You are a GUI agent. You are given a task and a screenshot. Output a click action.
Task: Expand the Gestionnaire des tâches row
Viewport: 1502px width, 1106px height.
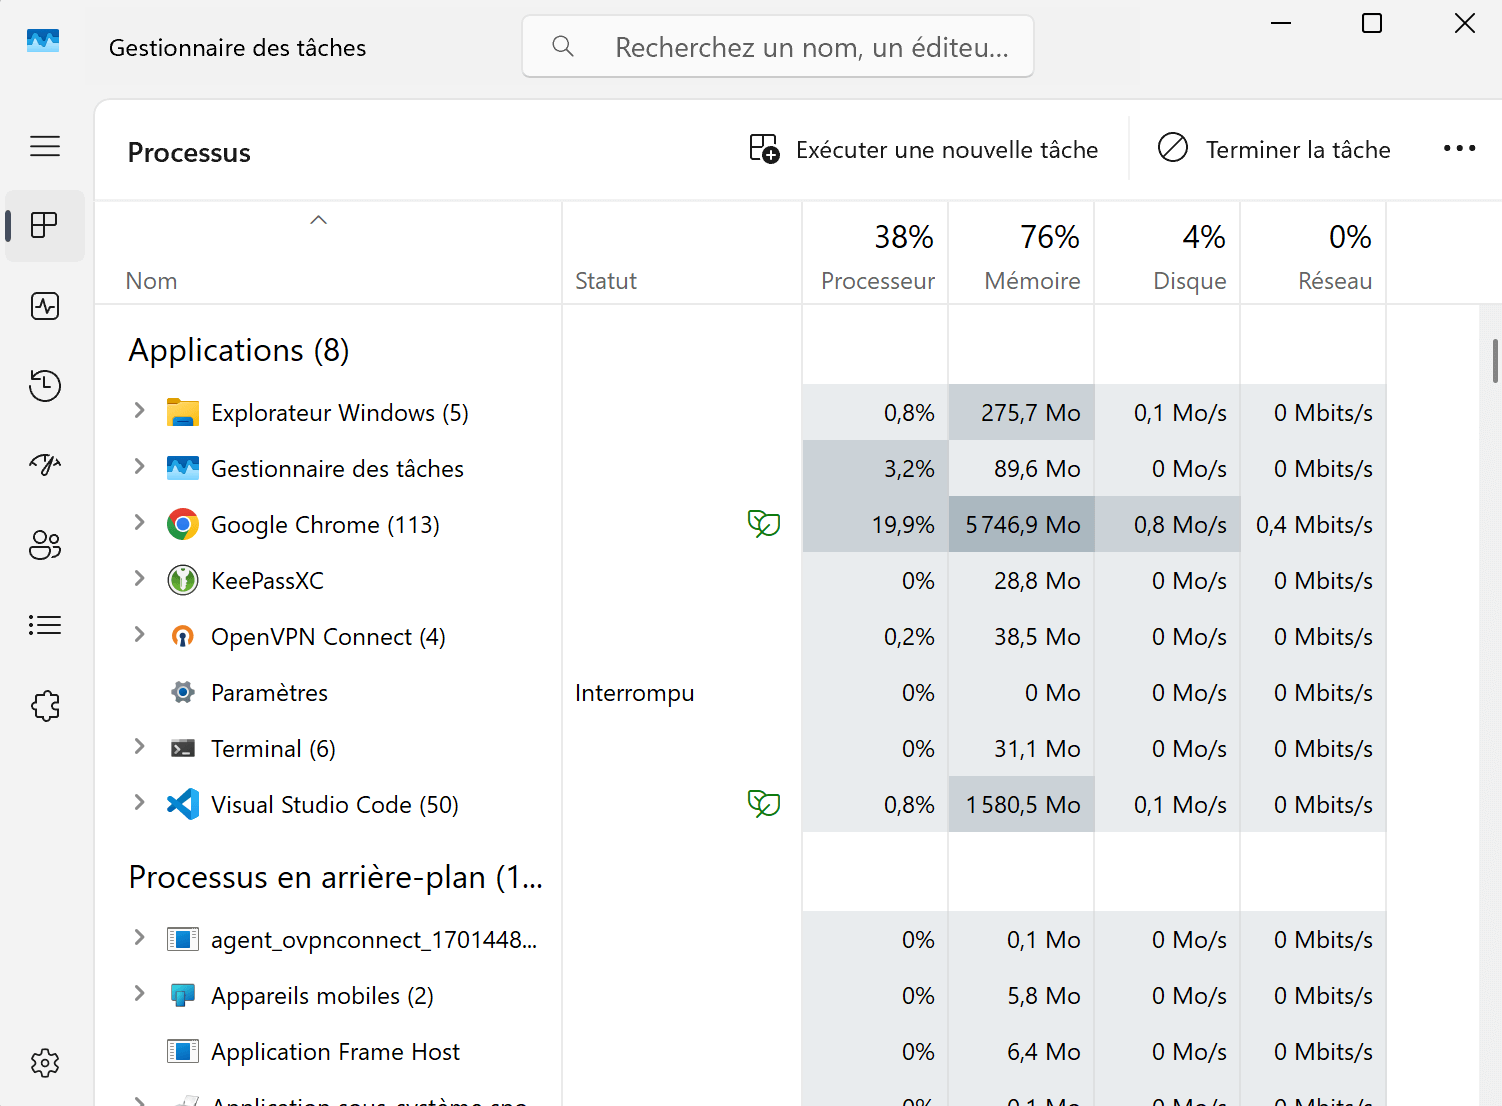[x=140, y=467]
